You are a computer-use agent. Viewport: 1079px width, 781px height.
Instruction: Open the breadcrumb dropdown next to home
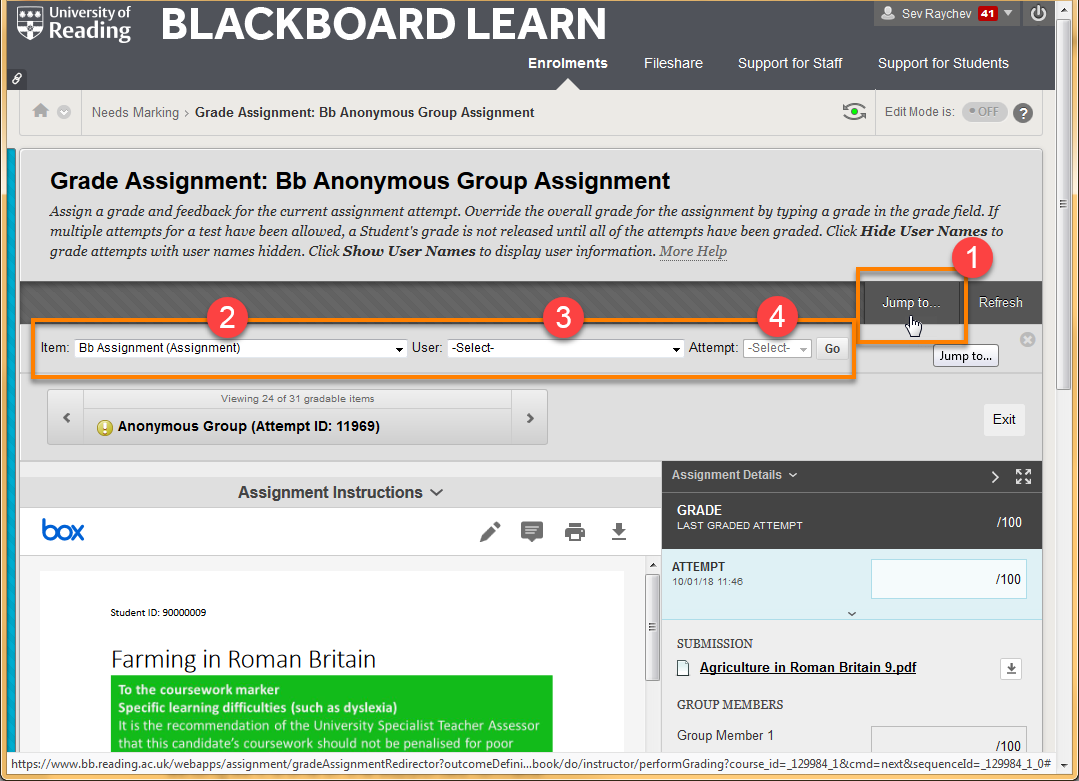[64, 112]
